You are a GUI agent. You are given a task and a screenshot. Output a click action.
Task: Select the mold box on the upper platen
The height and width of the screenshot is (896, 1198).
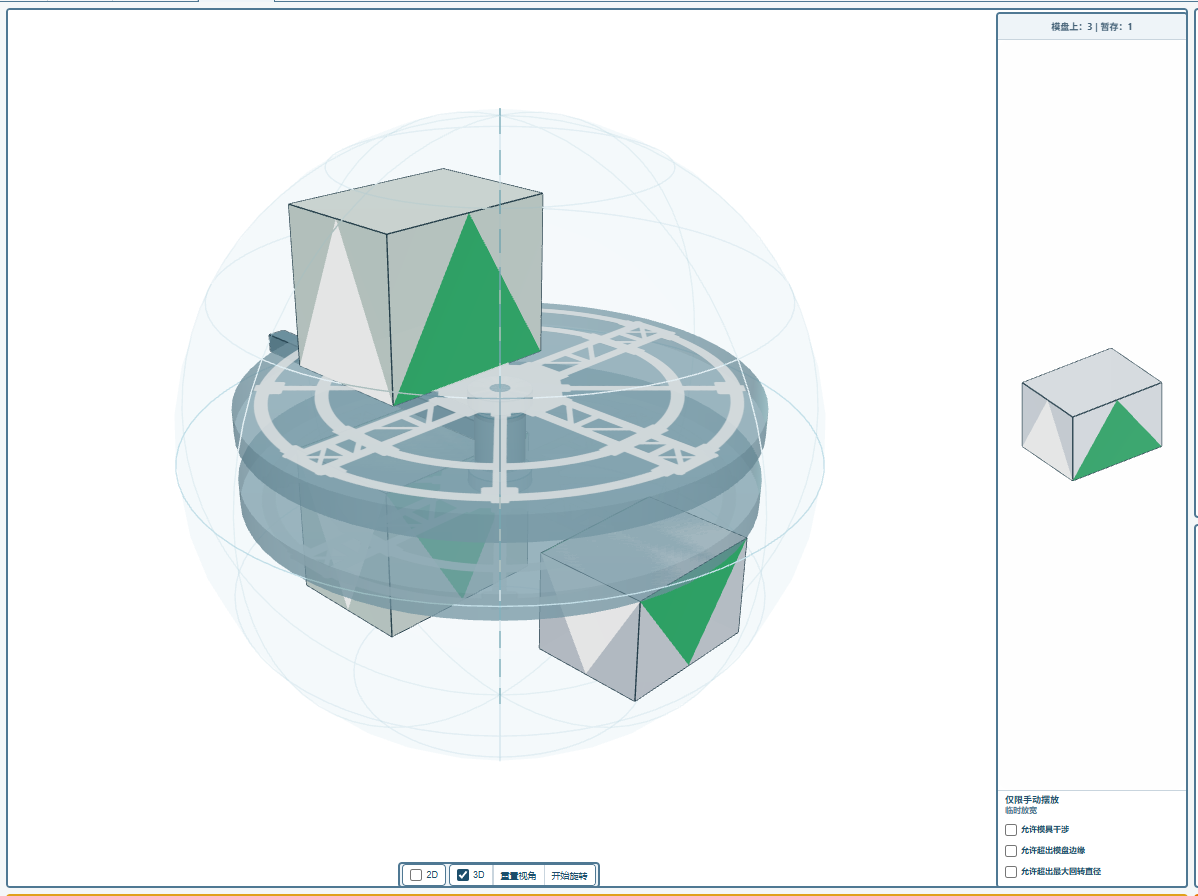coord(416,286)
